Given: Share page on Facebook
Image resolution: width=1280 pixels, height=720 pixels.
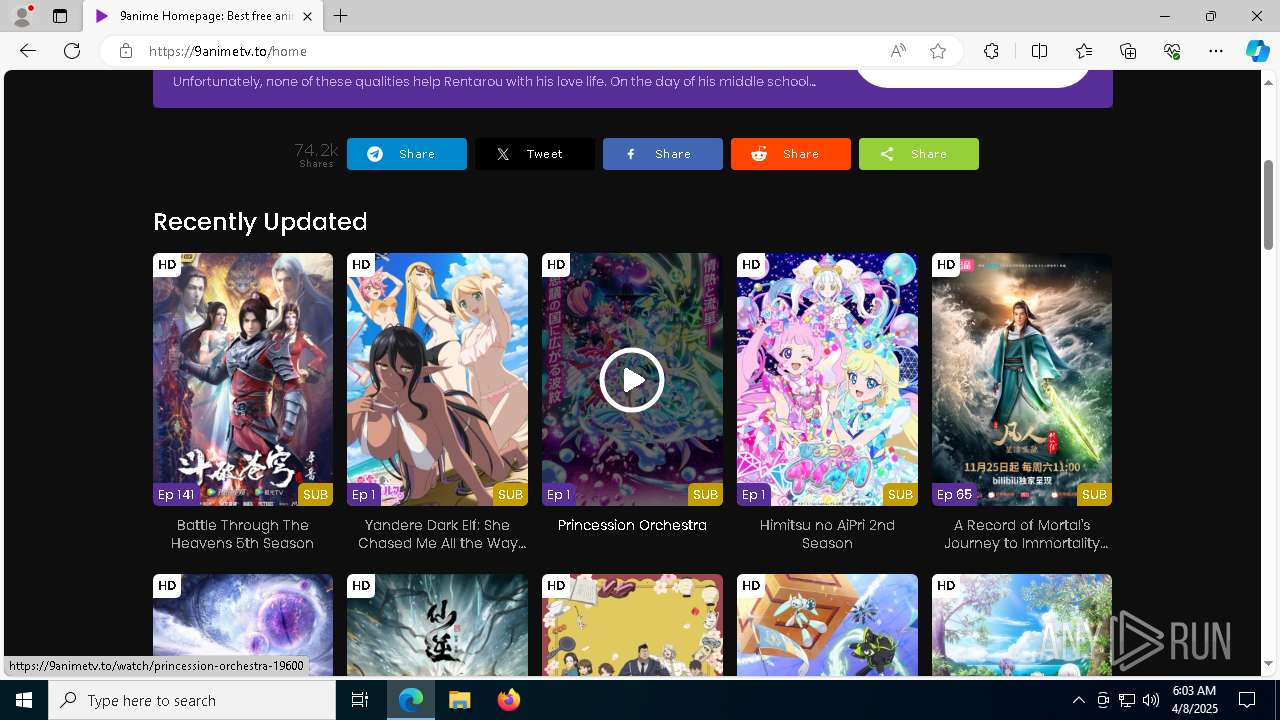Looking at the screenshot, I should point(663,154).
